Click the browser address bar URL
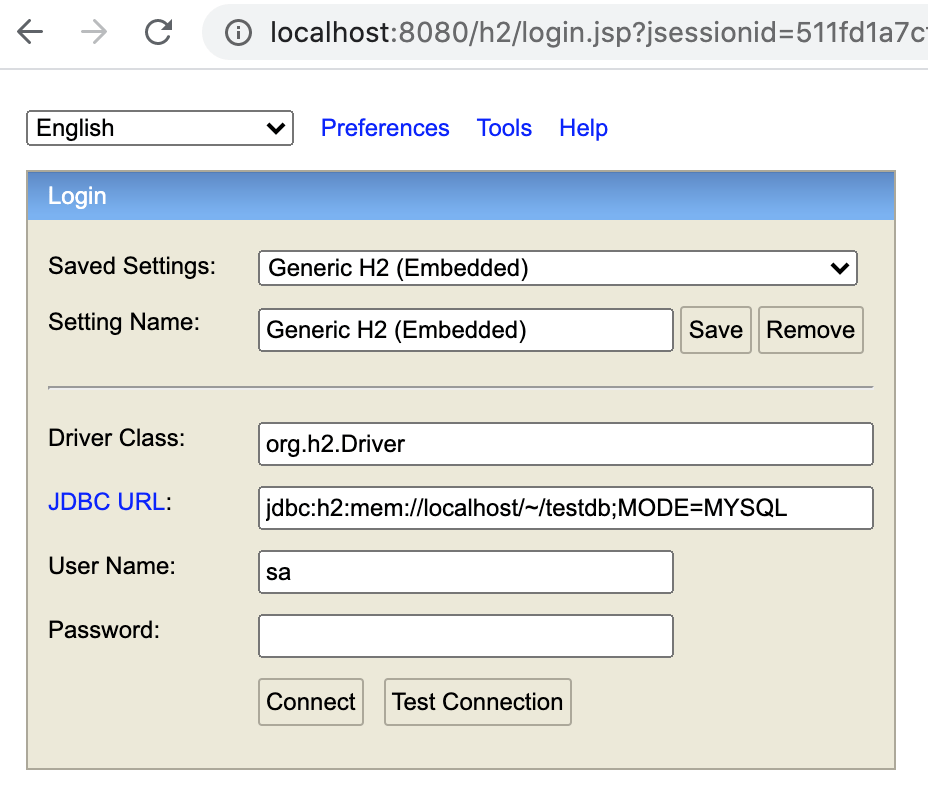 (x=590, y=34)
